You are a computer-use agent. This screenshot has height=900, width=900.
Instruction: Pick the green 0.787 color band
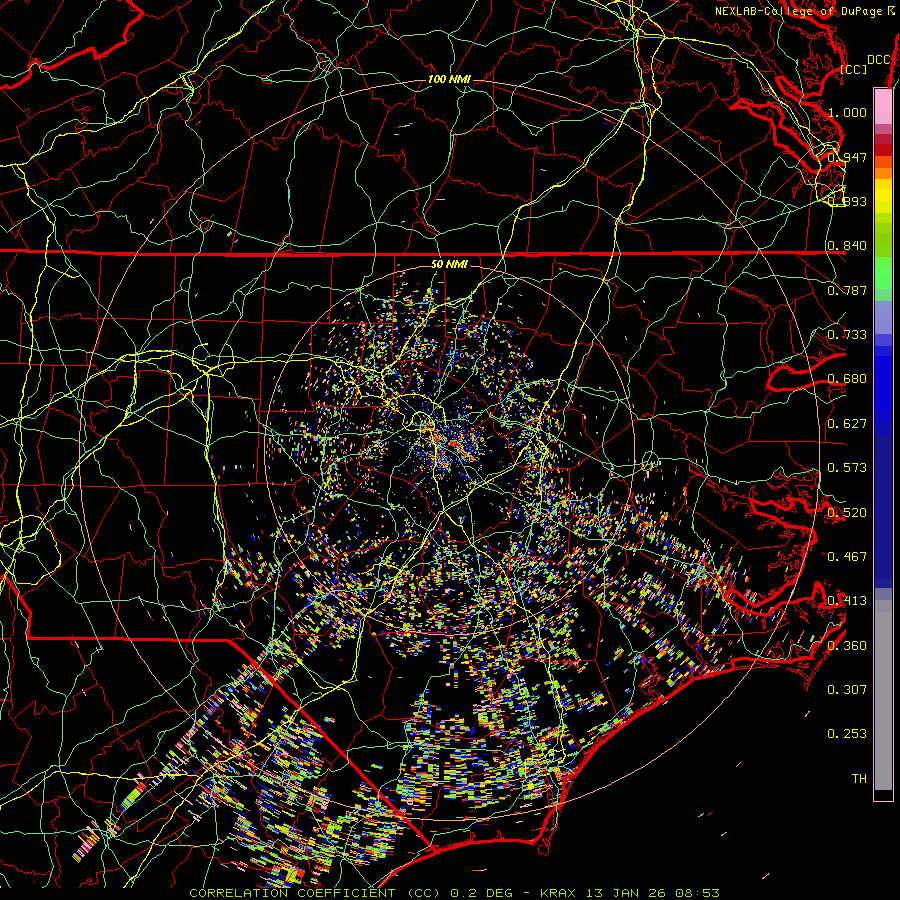(x=883, y=280)
